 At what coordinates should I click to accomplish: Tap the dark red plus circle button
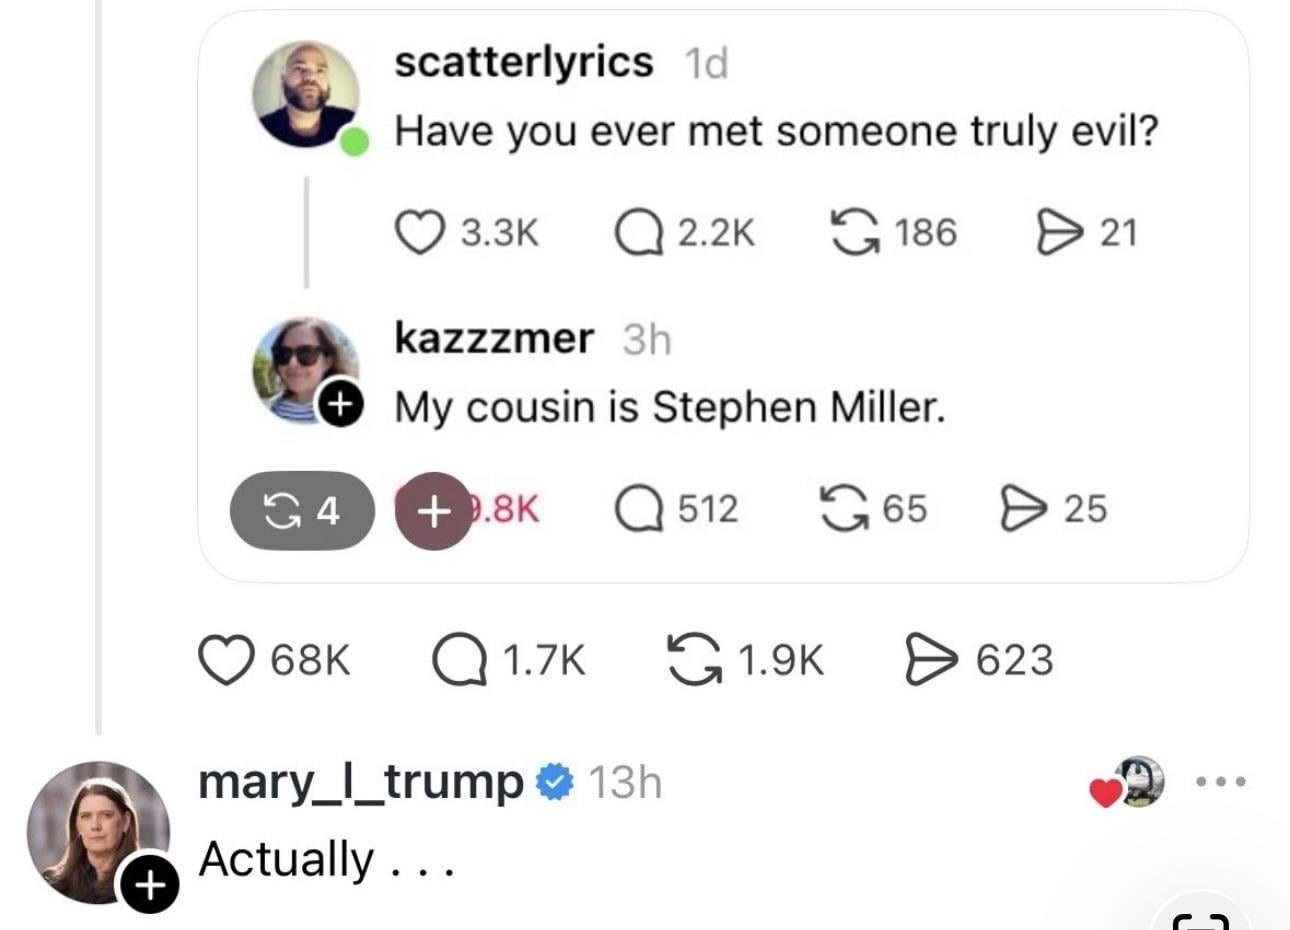[x=433, y=511]
